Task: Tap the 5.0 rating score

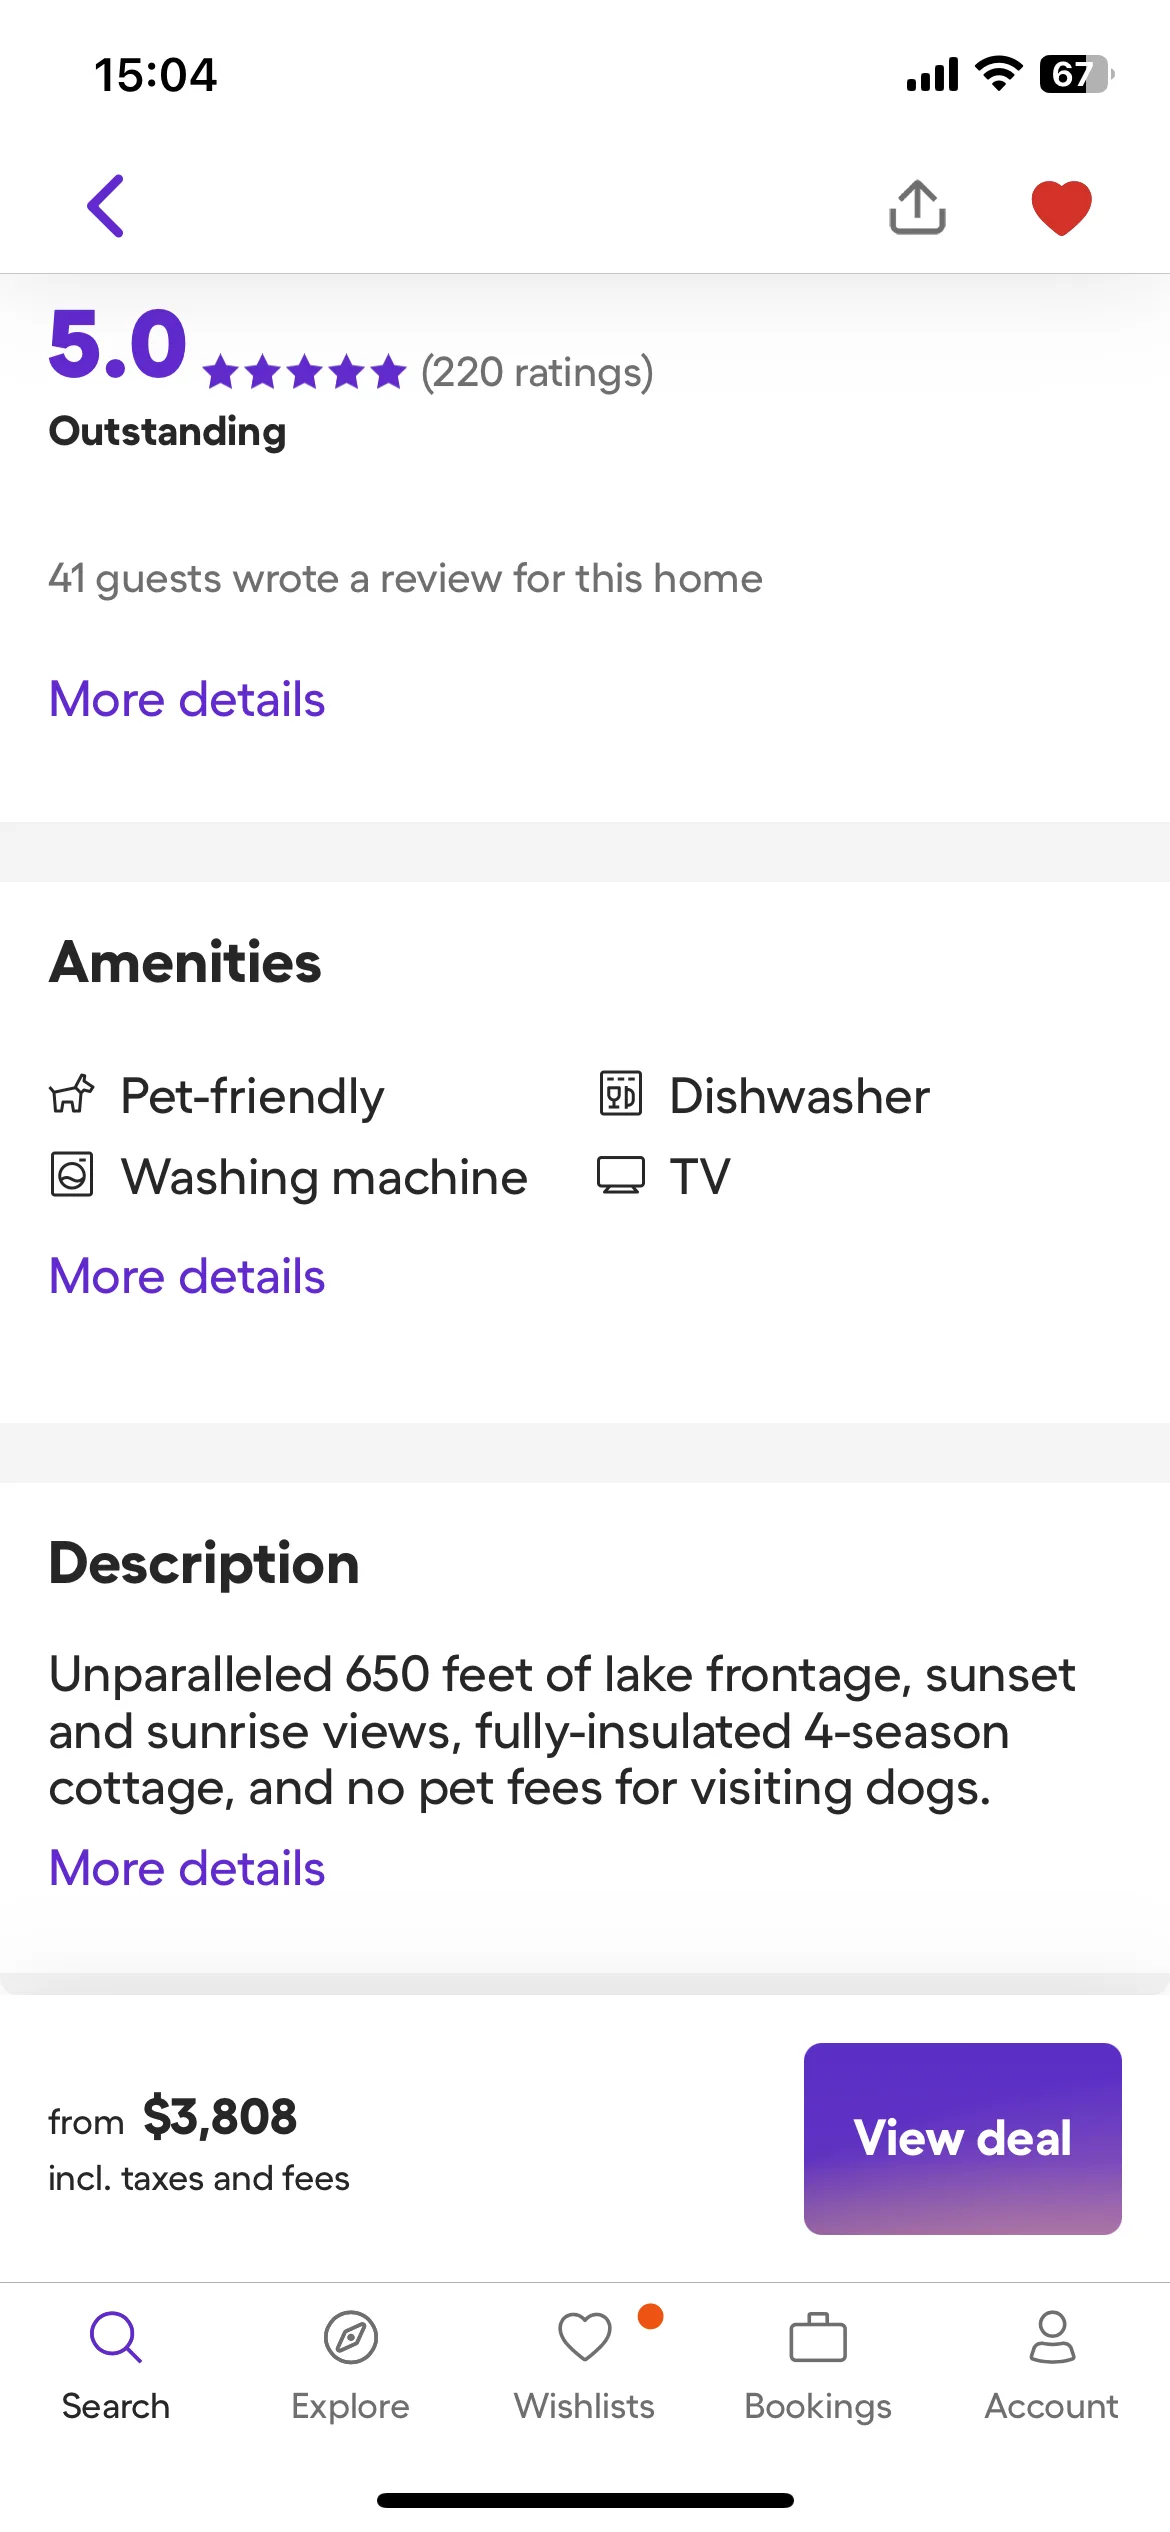Action: coord(118,344)
